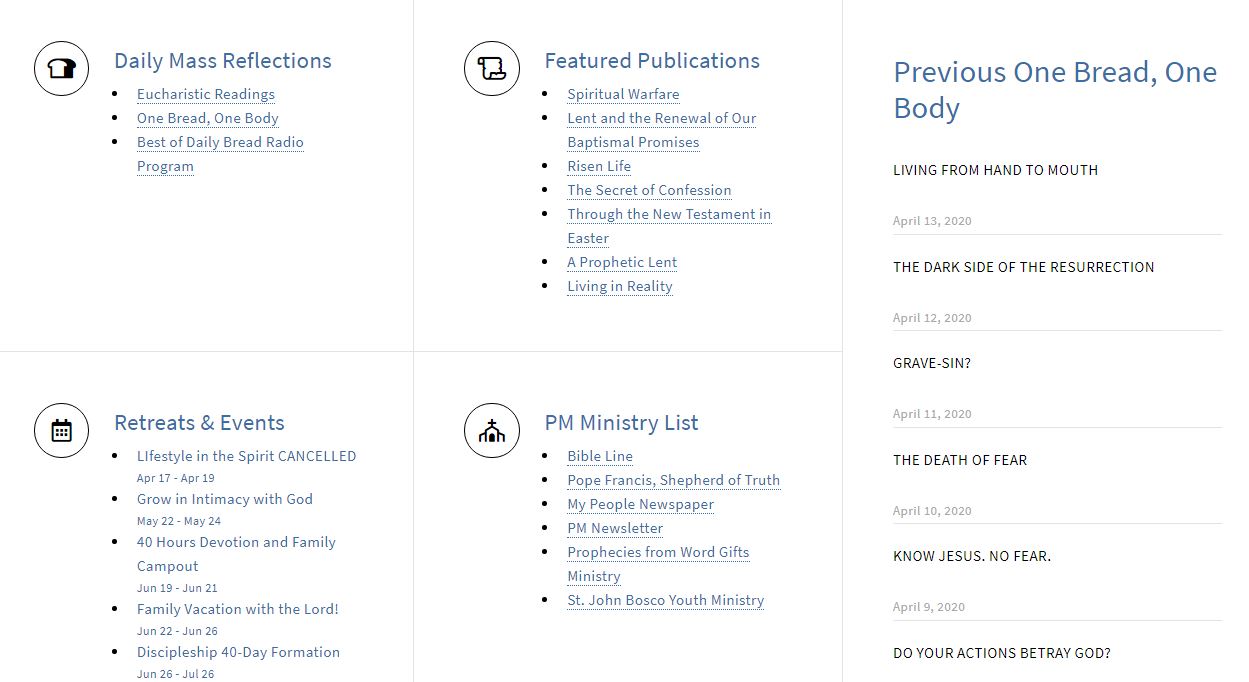Go to the Bible Line ministry
This screenshot has height=682, width=1249.
coord(600,456)
